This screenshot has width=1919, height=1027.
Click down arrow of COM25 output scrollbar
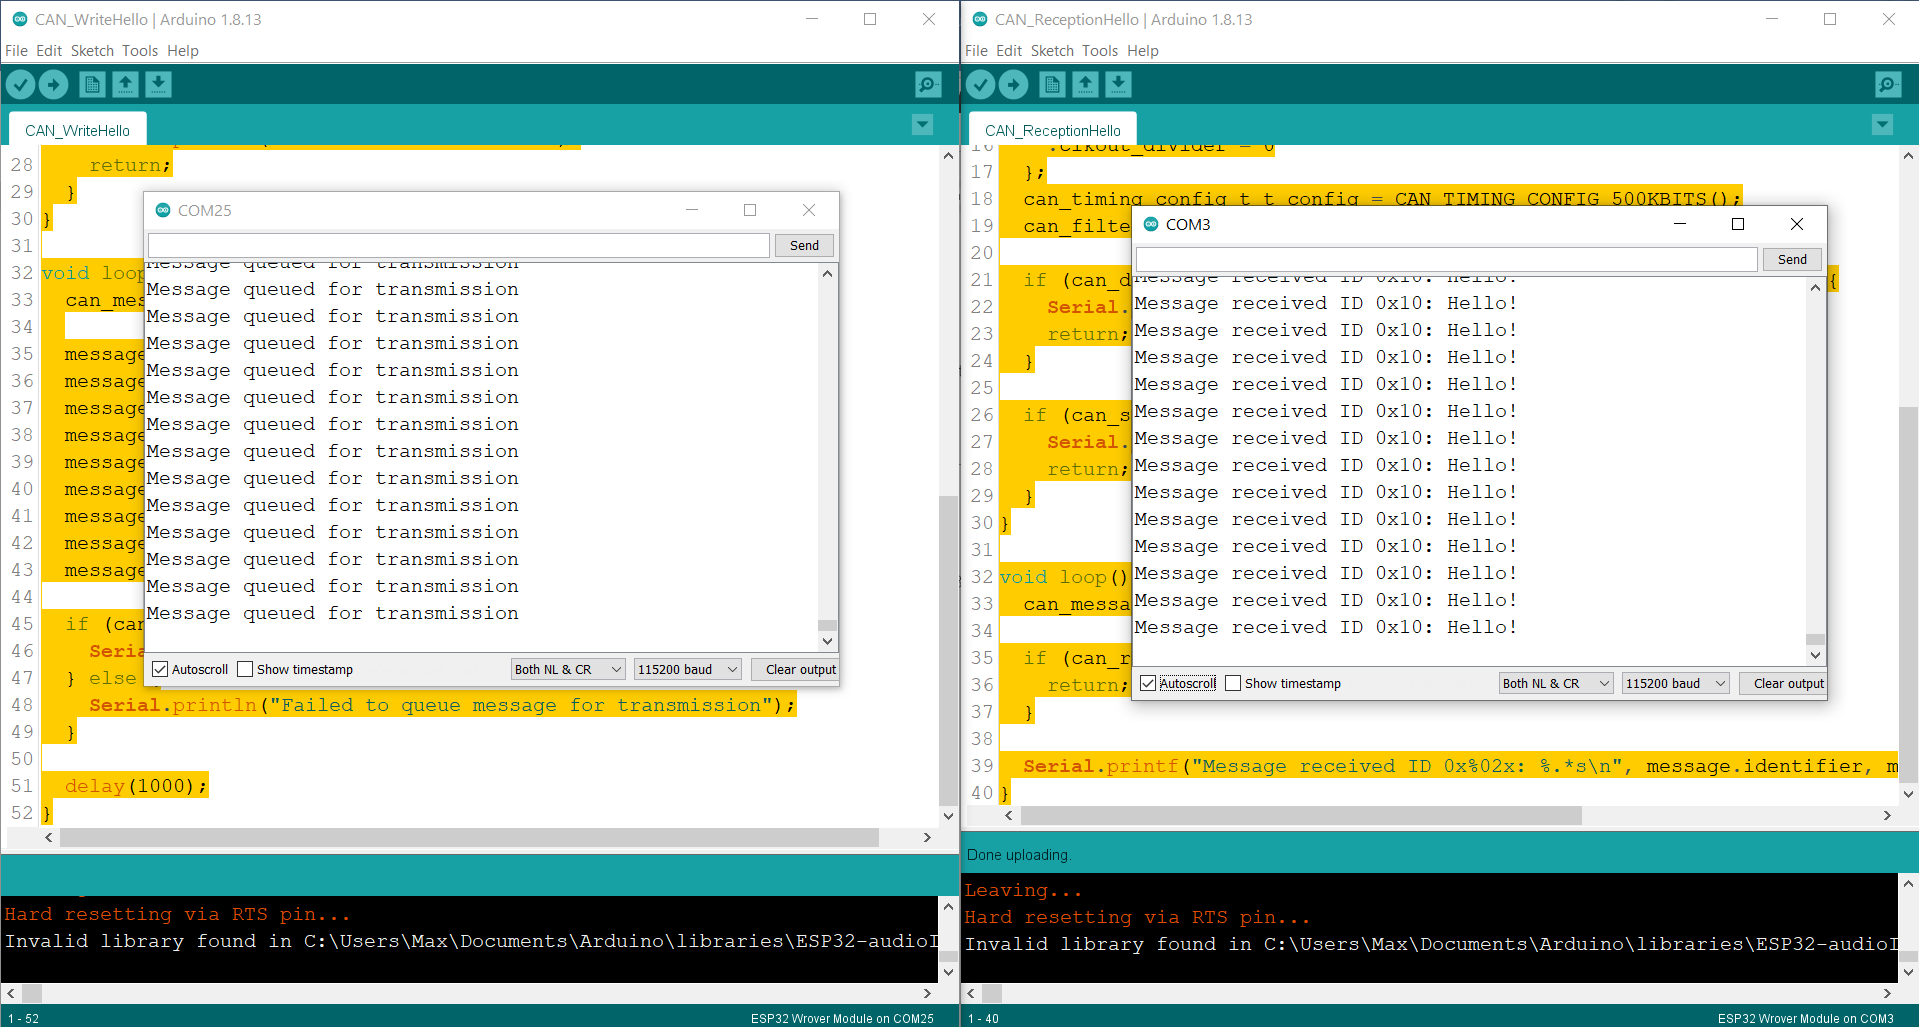(x=827, y=641)
